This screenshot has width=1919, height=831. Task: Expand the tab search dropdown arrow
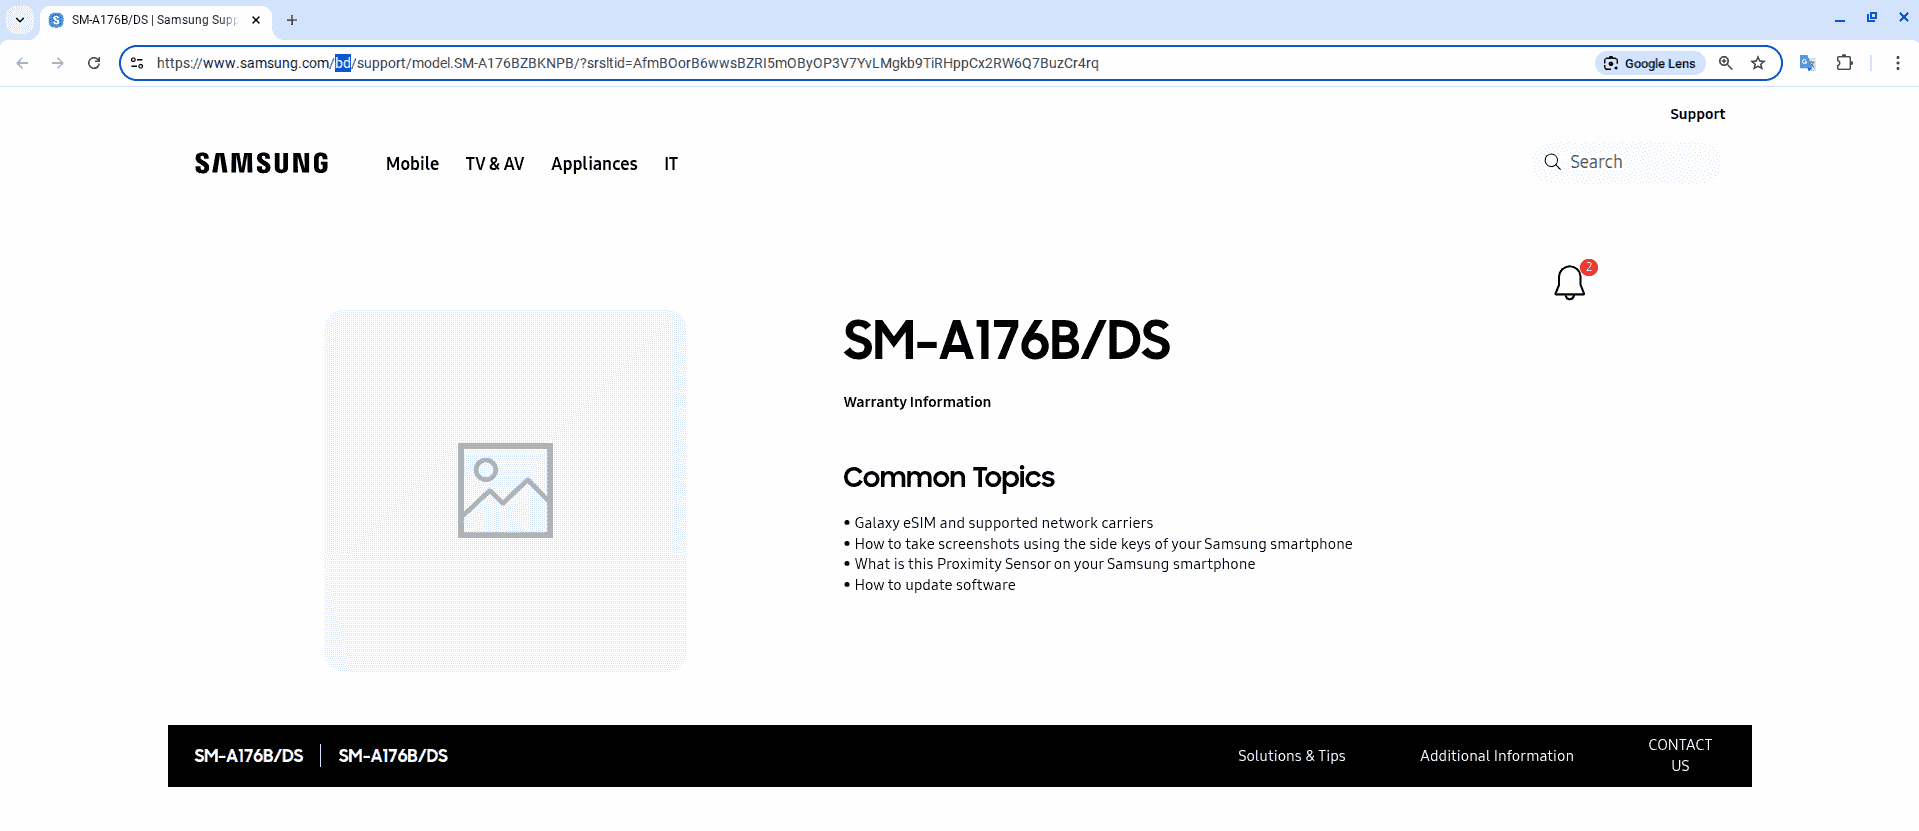click(19, 20)
